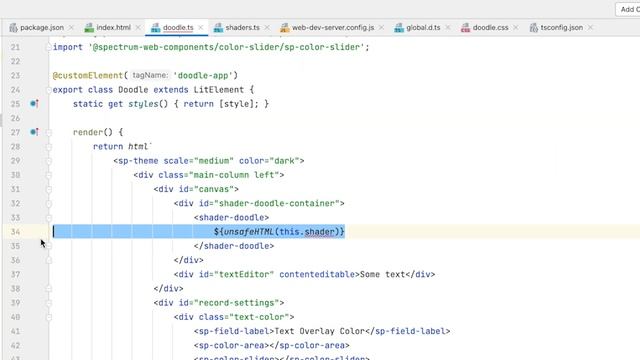Switch to the package.json tab

pyautogui.click(x=42, y=27)
